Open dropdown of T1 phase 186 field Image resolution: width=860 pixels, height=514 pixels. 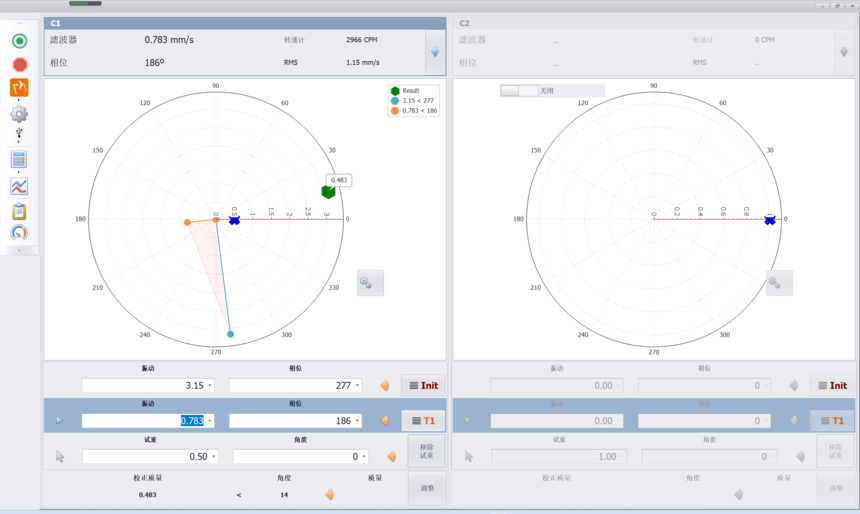pyautogui.click(x=358, y=421)
